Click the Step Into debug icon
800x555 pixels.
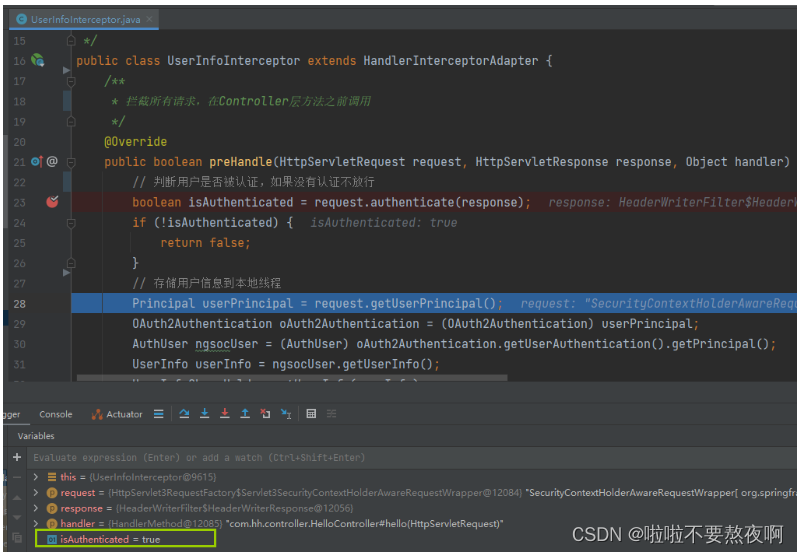(204, 414)
